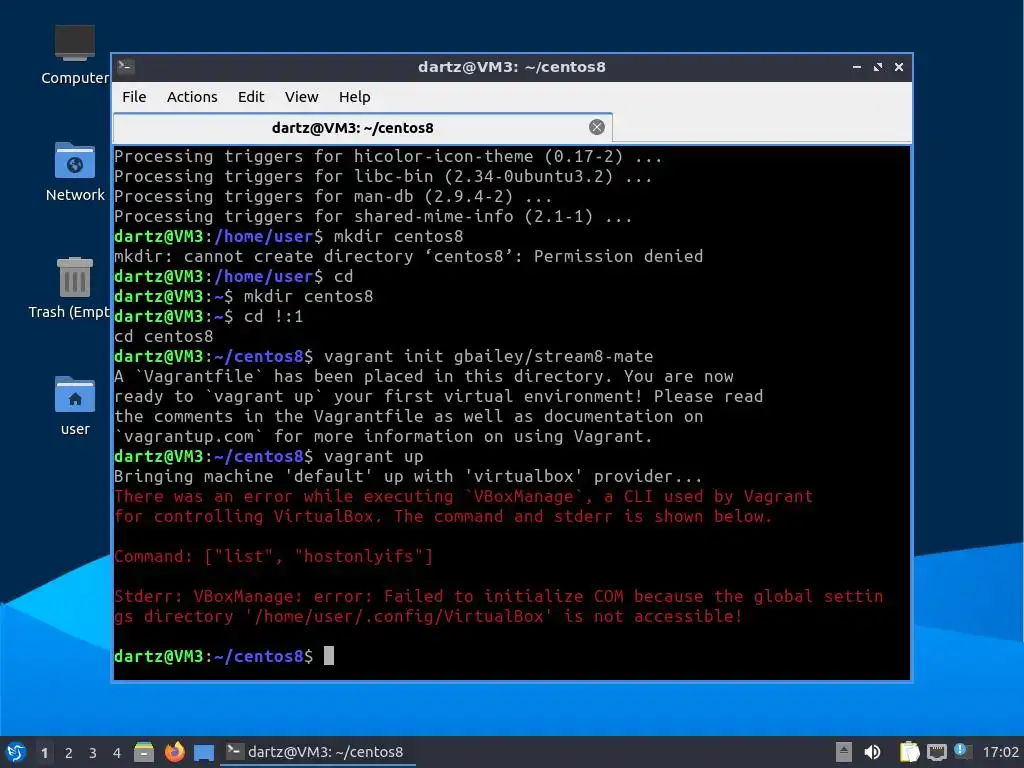Open the network status tray icon
Viewport: 1024px width, 768px height.
[936, 752]
